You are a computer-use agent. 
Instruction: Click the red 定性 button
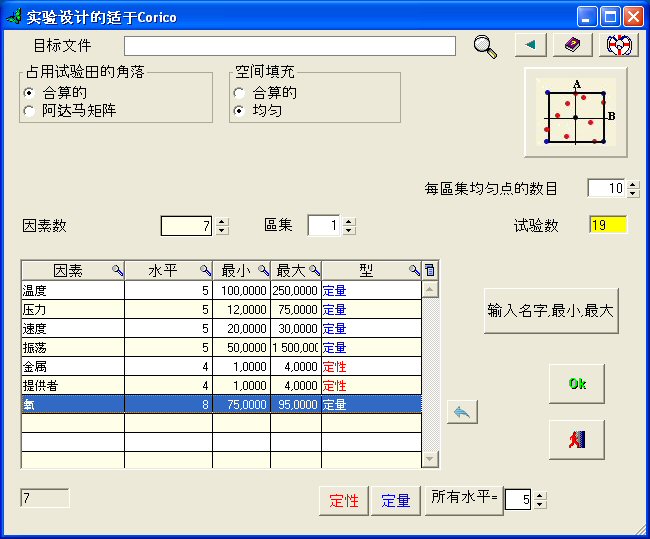pos(344,500)
